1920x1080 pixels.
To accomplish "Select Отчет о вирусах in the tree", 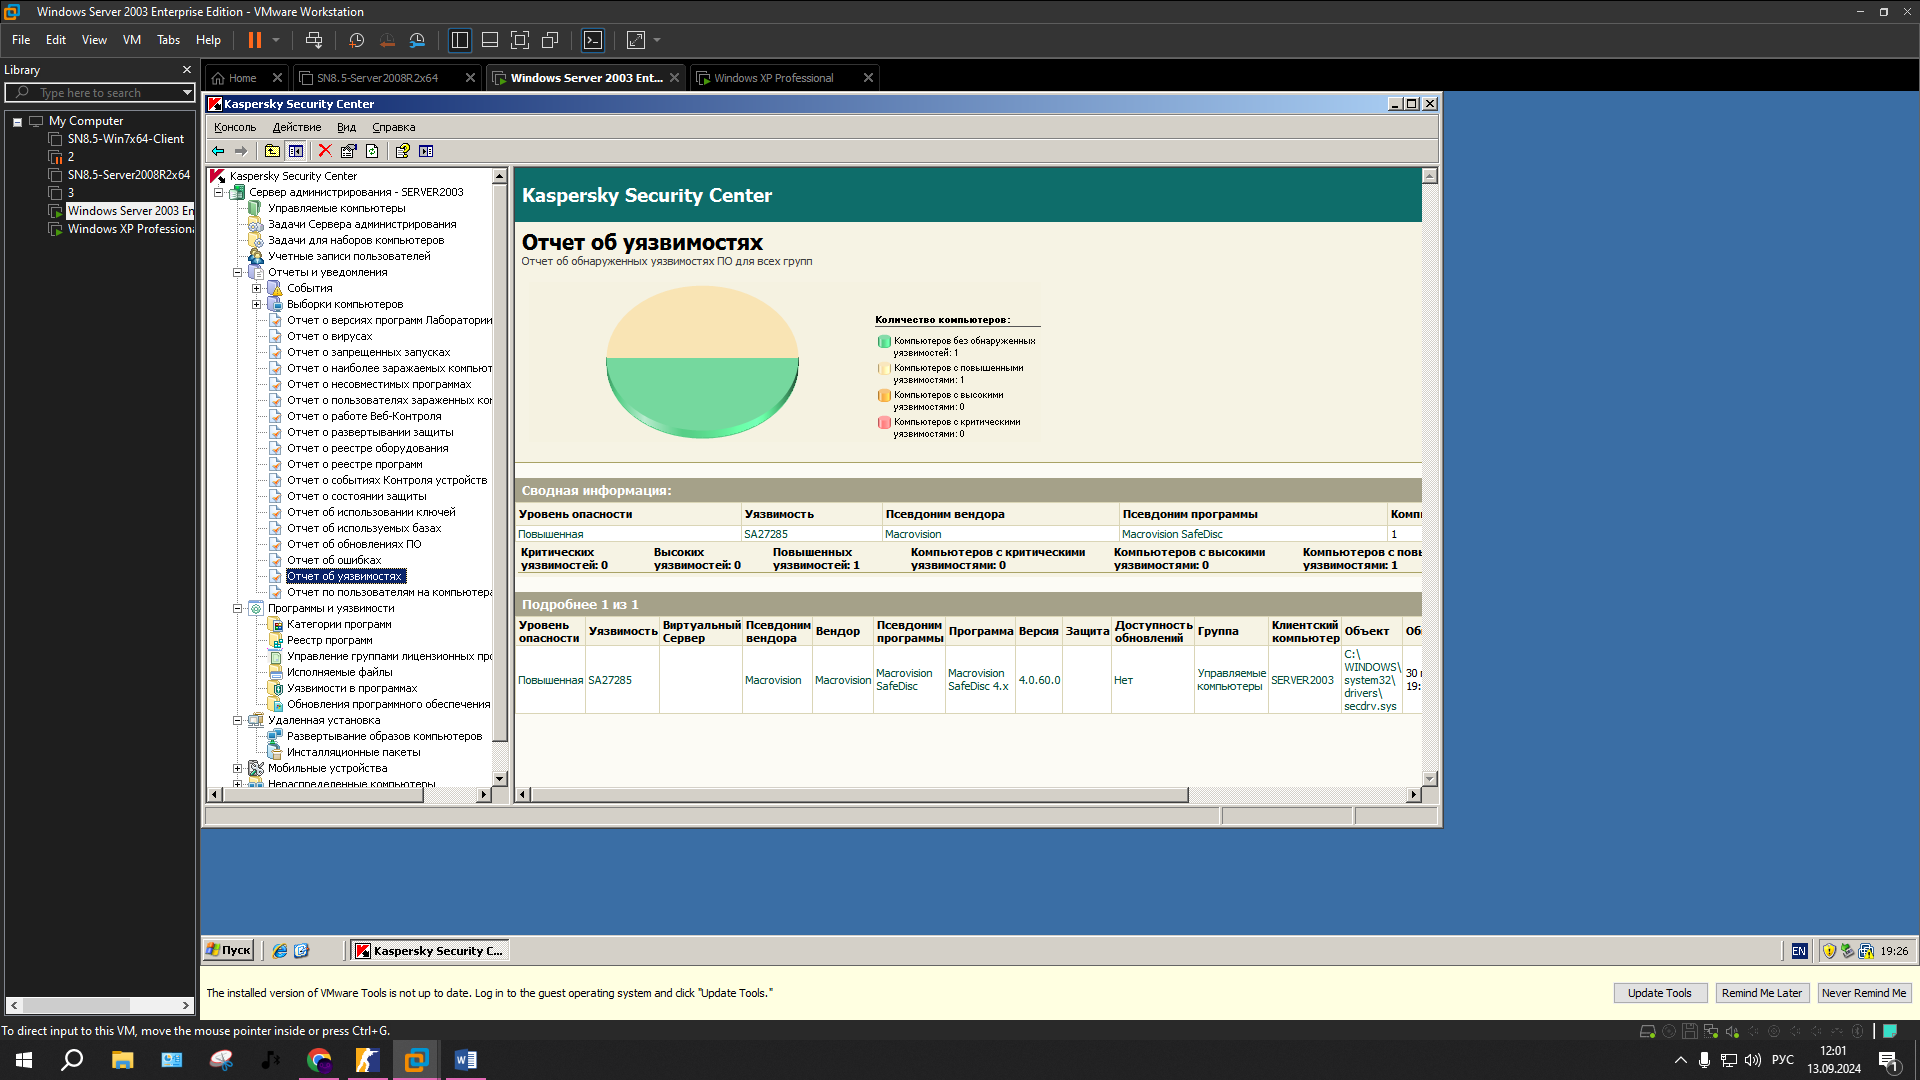I will click(x=329, y=336).
